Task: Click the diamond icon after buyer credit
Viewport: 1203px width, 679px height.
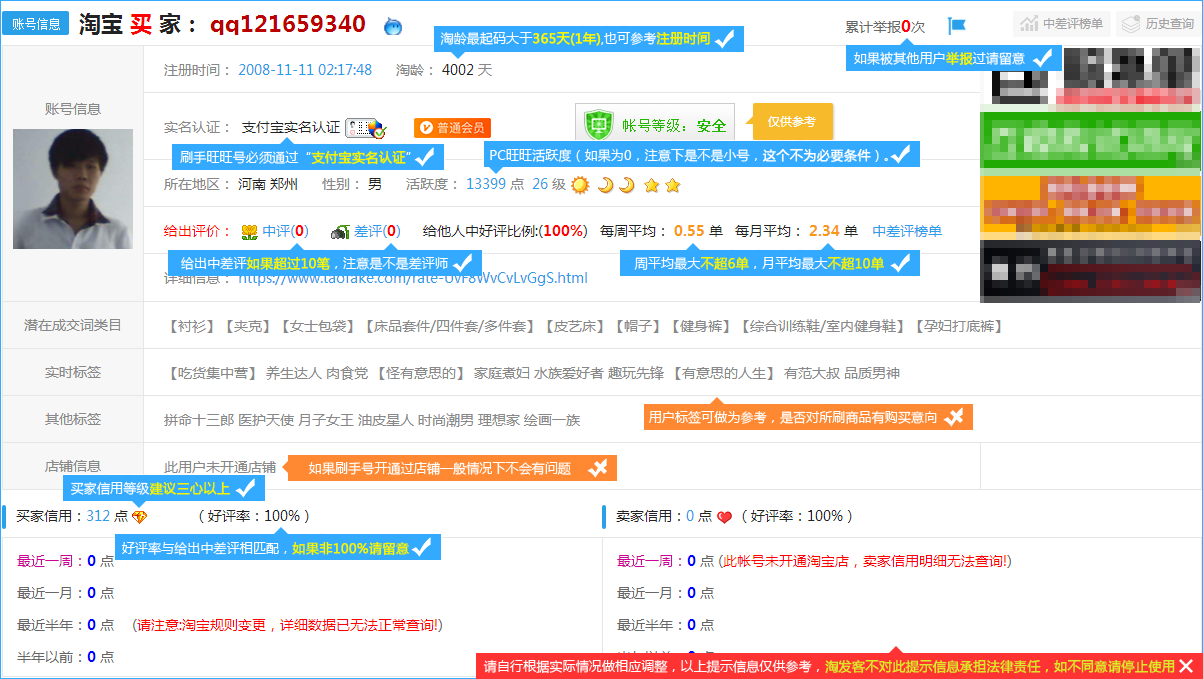Action: [139, 517]
